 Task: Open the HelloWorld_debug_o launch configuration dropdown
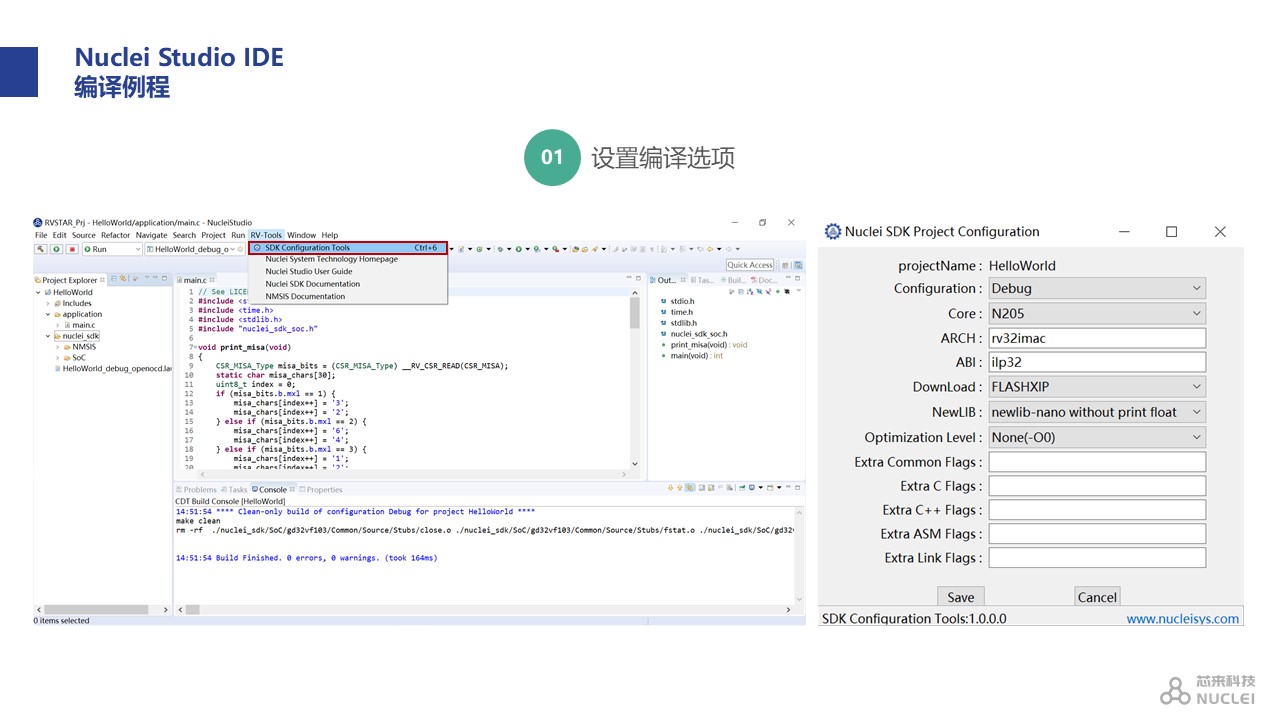pyautogui.click(x=192, y=249)
